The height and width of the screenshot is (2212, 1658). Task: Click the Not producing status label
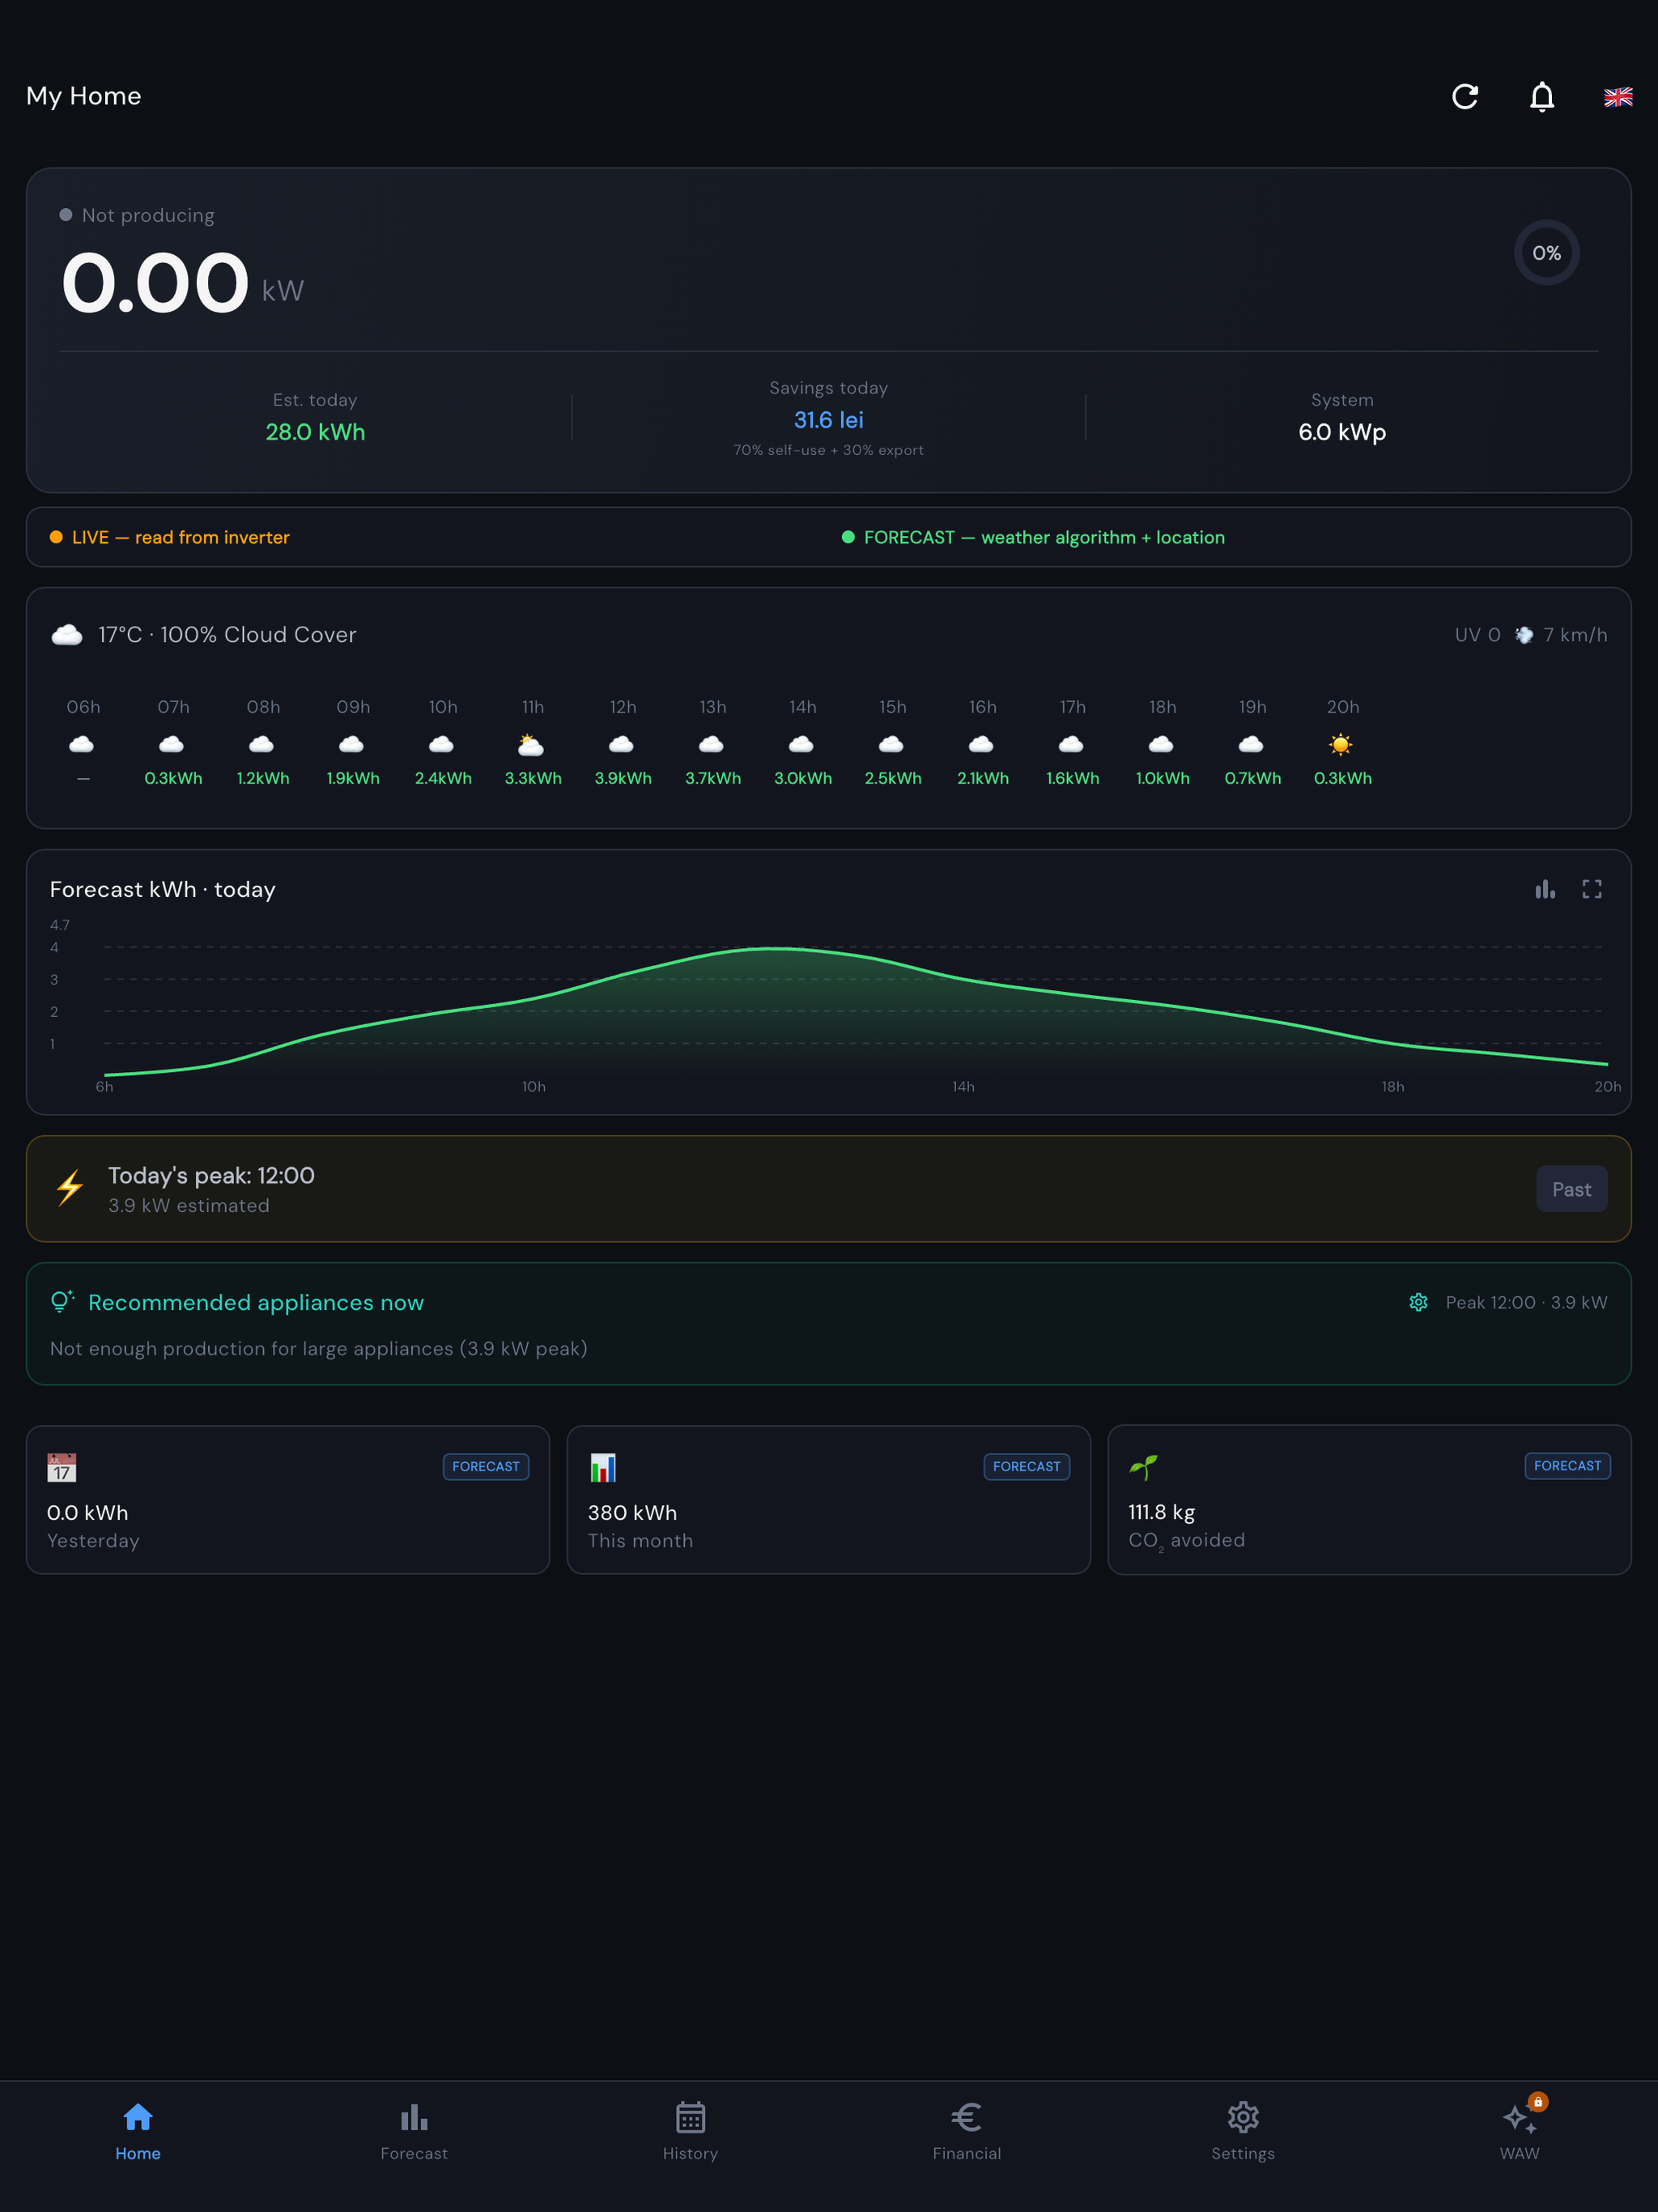148,215
